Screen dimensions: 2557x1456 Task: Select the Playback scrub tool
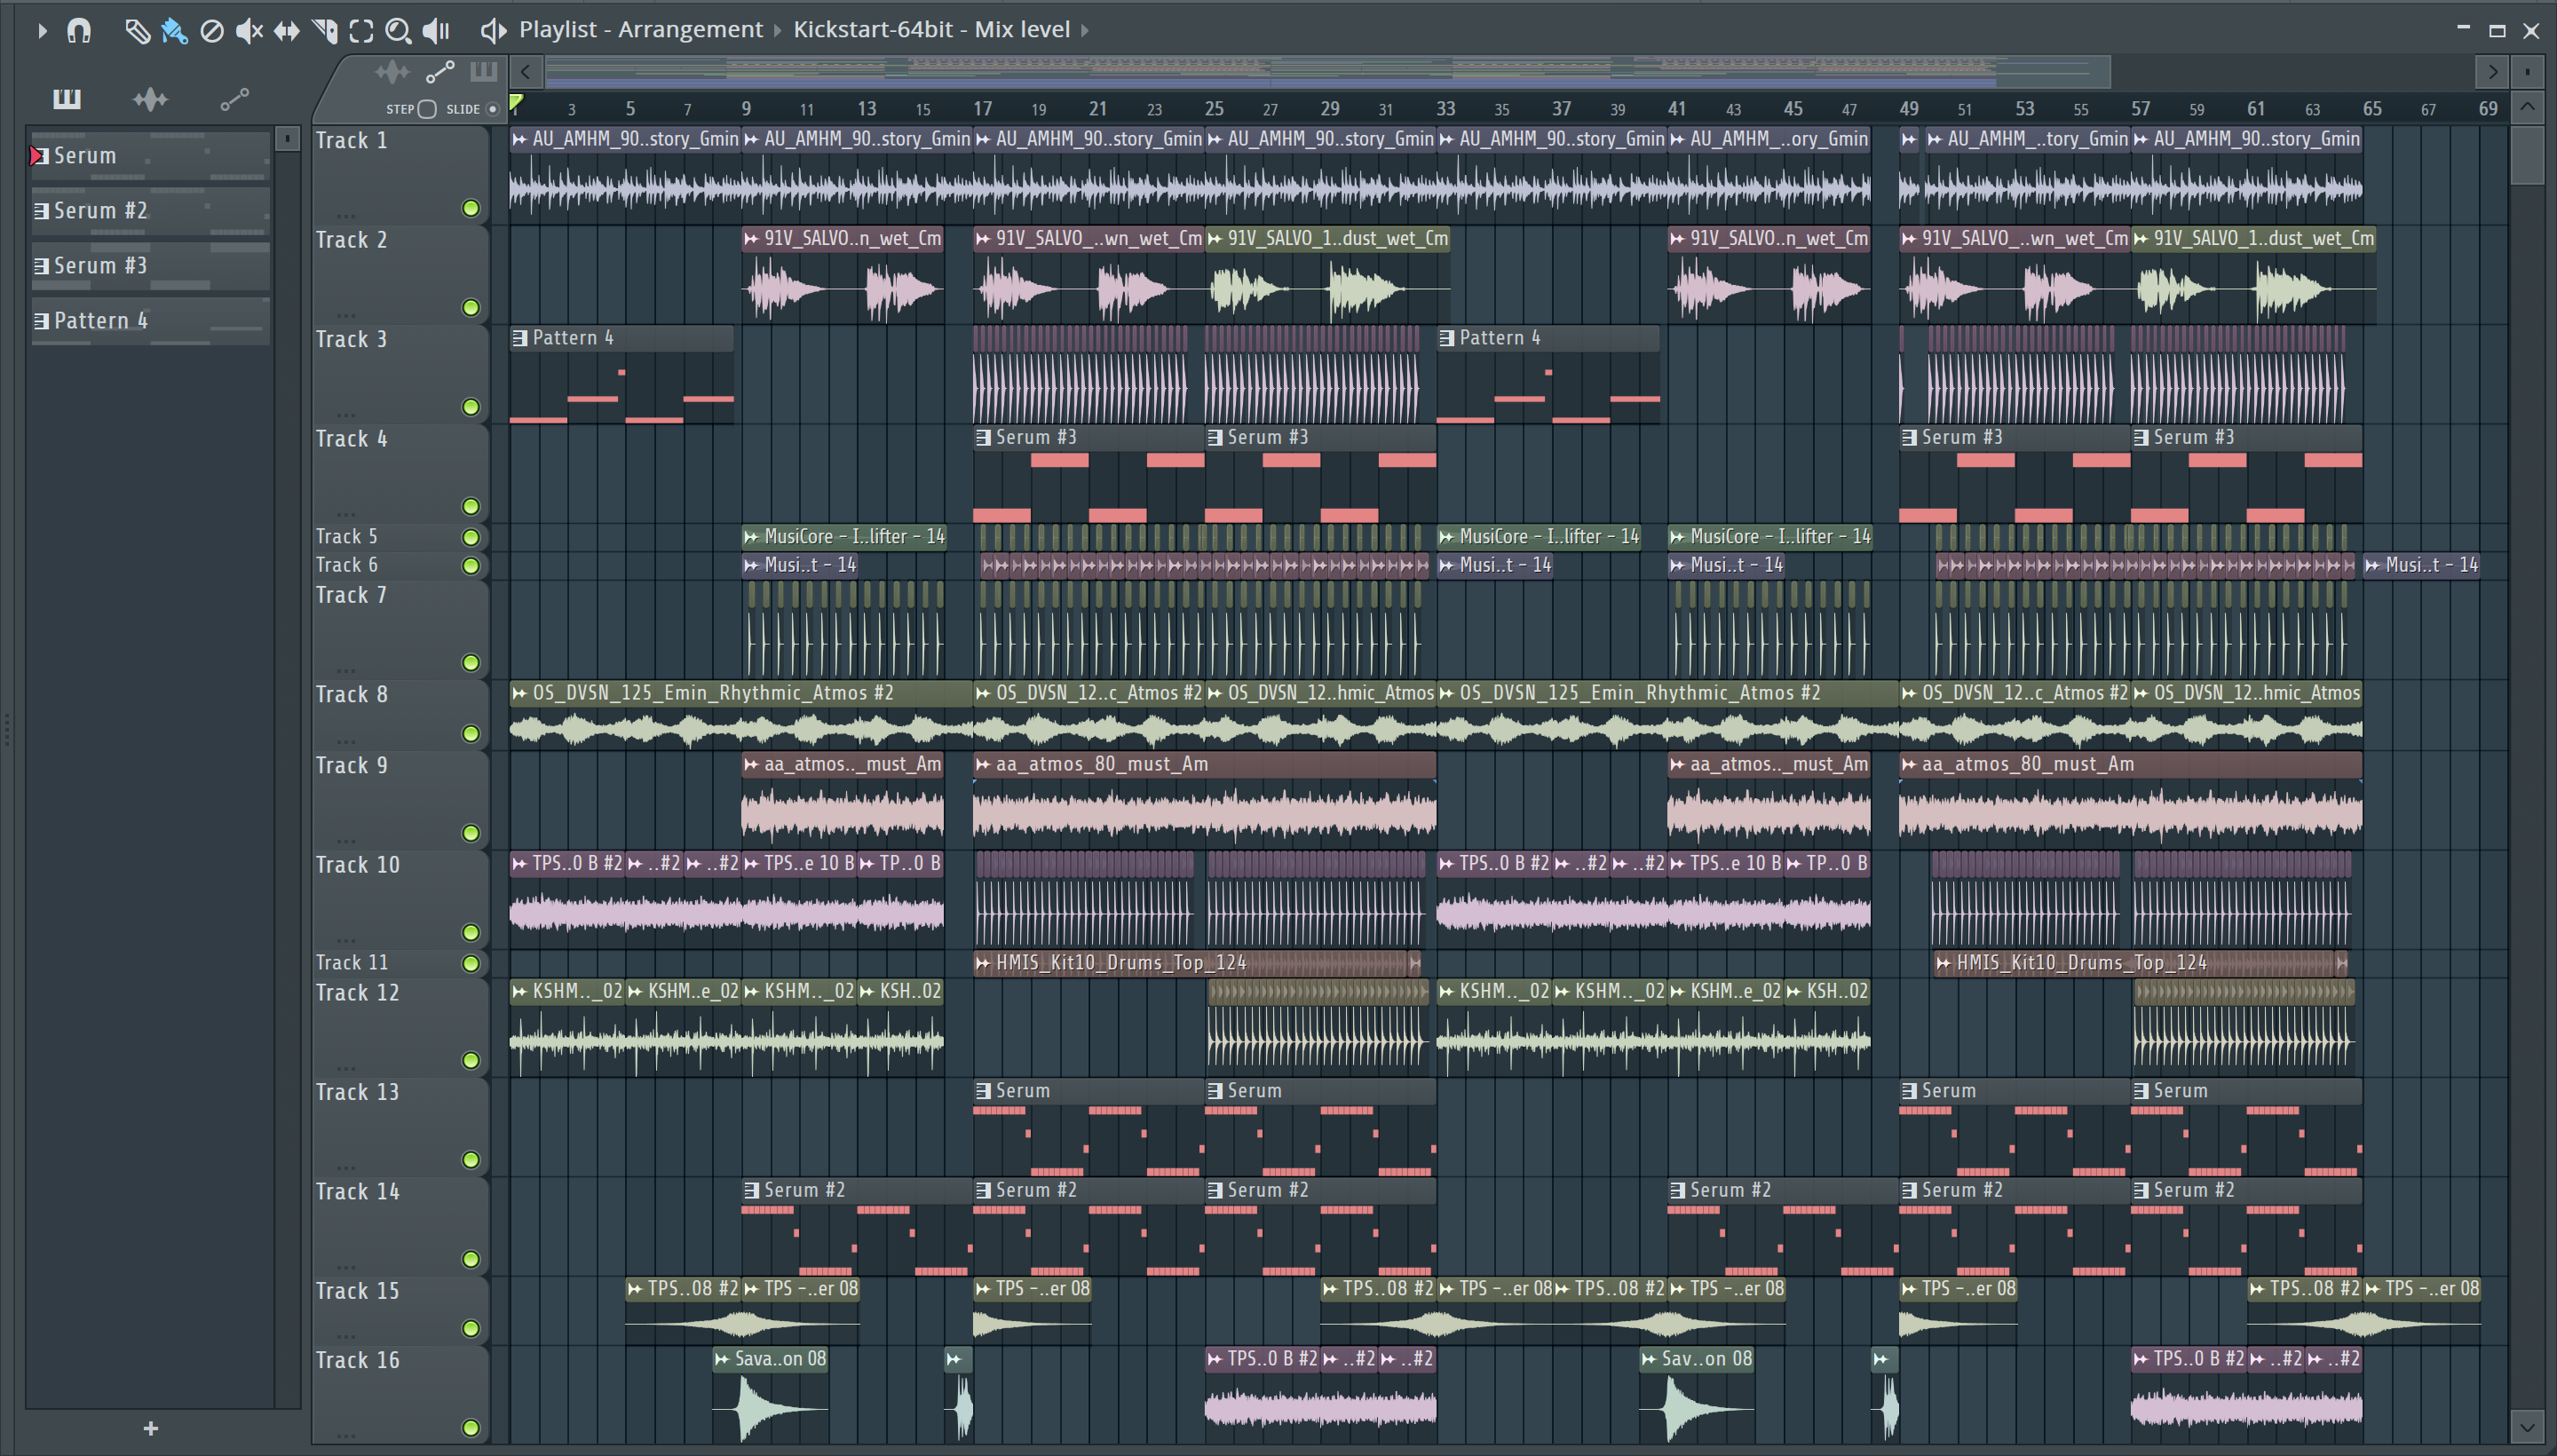coord(436,31)
